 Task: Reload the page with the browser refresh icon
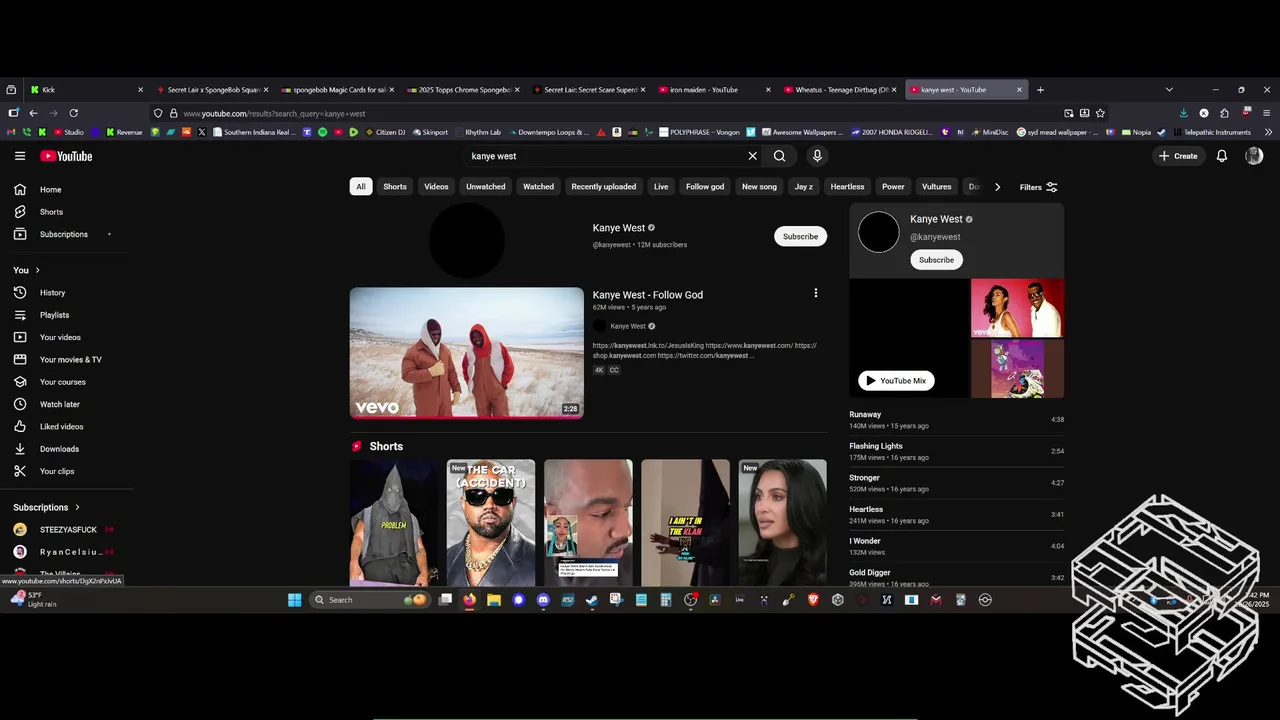pyautogui.click(x=73, y=114)
